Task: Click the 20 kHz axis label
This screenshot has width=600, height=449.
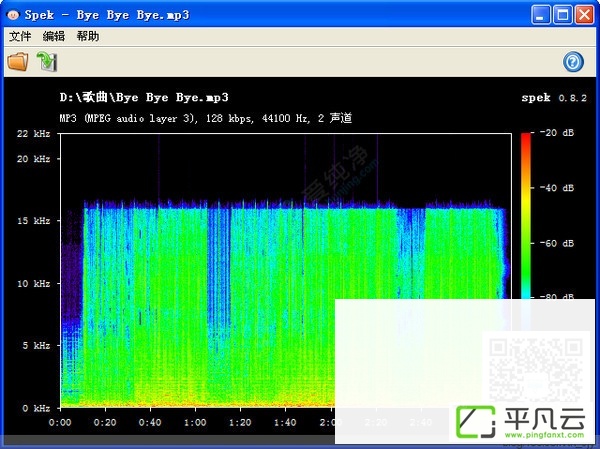Action: click(33, 158)
